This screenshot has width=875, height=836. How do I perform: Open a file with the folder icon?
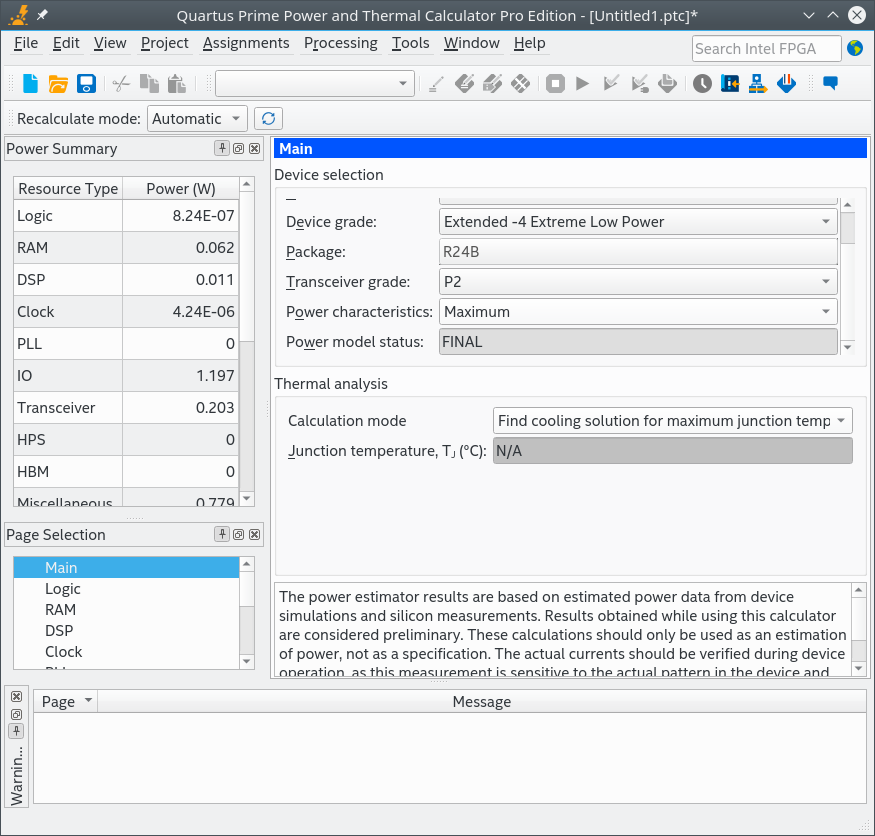coord(58,84)
